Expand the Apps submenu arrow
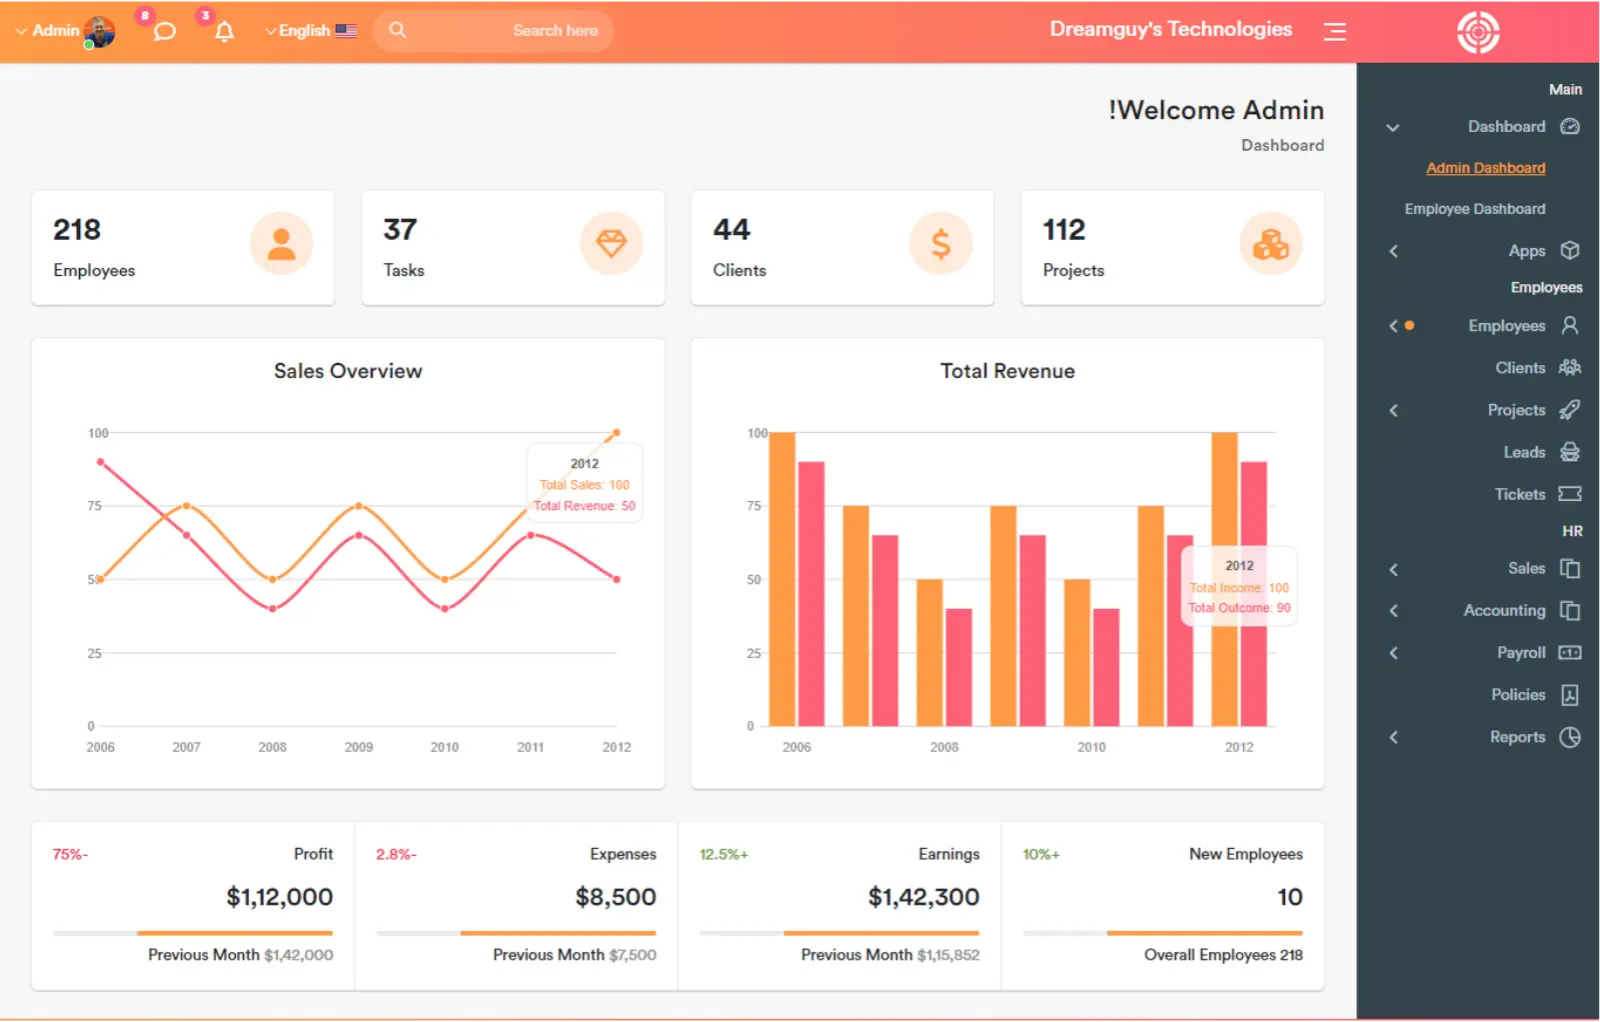 pyautogui.click(x=1393, y=251)
